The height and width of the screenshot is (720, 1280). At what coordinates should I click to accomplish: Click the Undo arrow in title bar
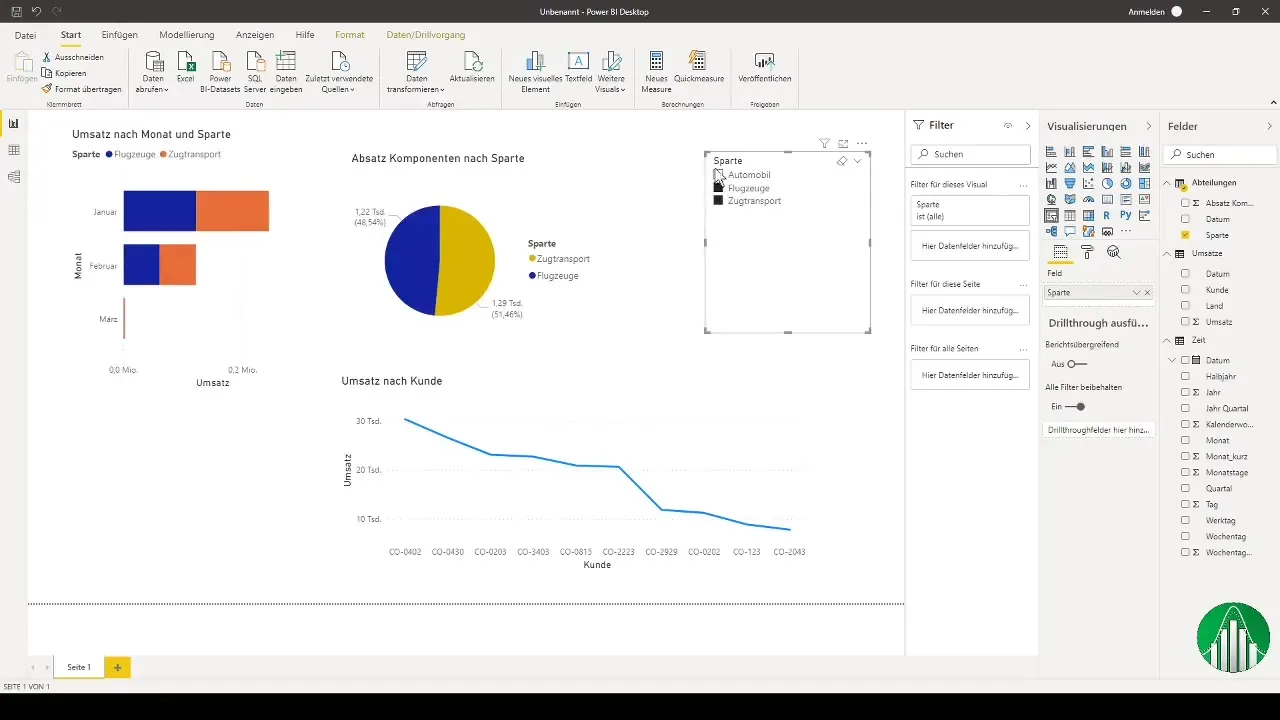point(36,11)
